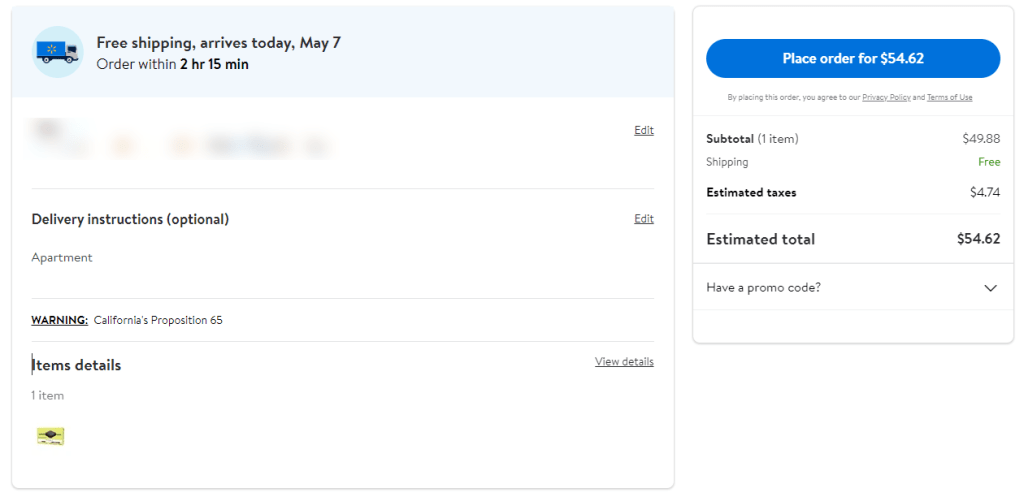Place order for $54.62
This screenshot has height=501, width=1024.
click(852, 59)
